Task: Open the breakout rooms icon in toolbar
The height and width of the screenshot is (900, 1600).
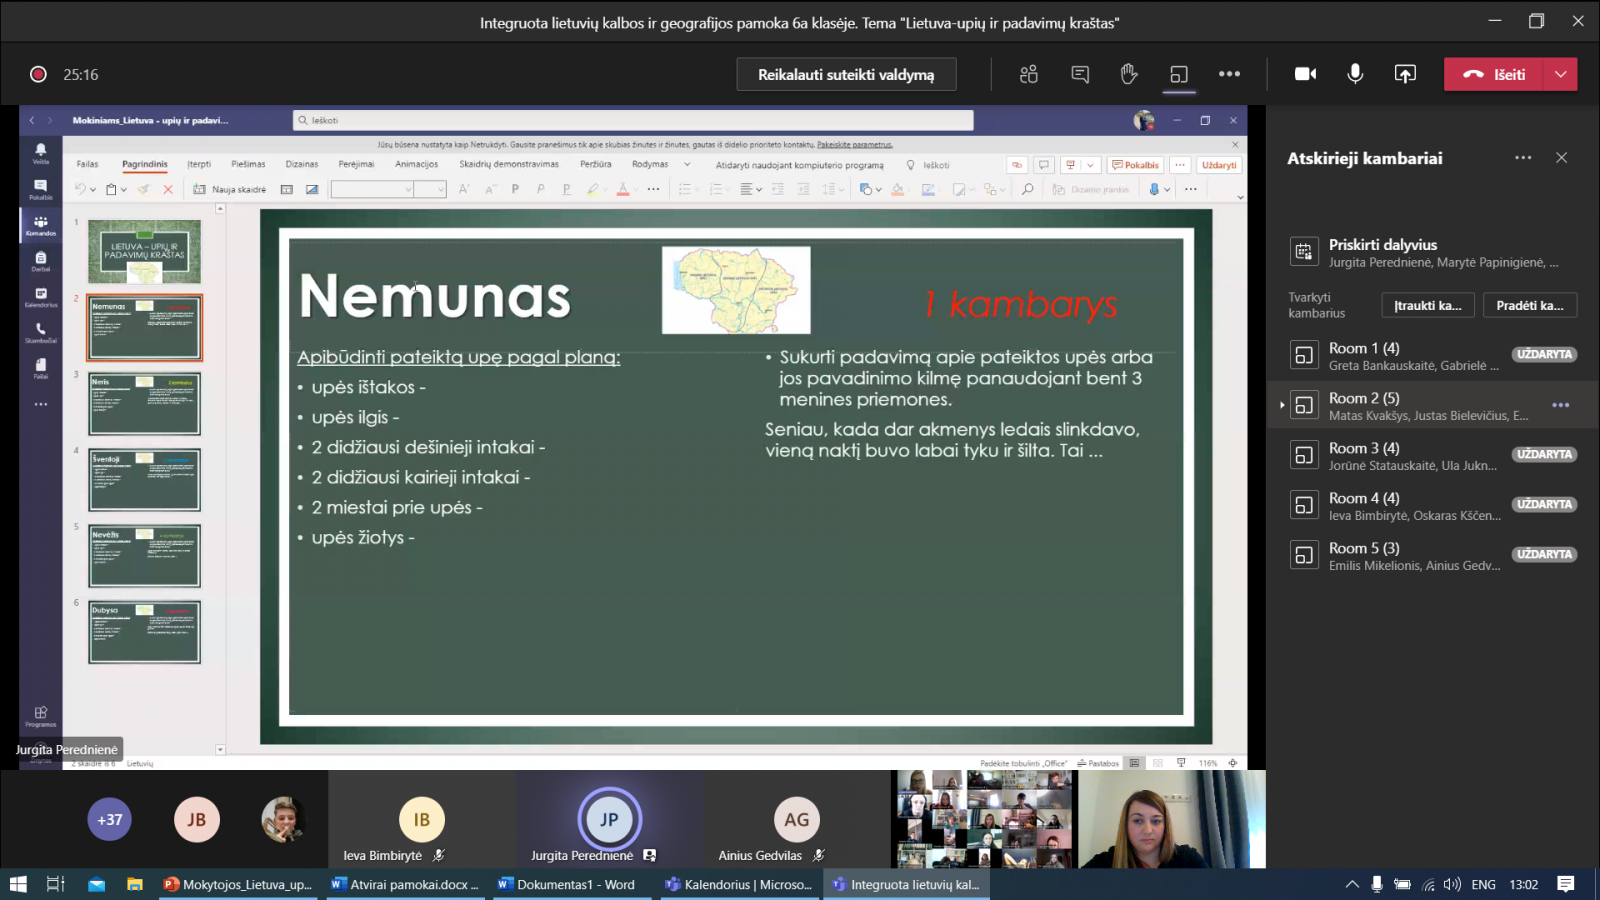Action: pos(1179,74)
